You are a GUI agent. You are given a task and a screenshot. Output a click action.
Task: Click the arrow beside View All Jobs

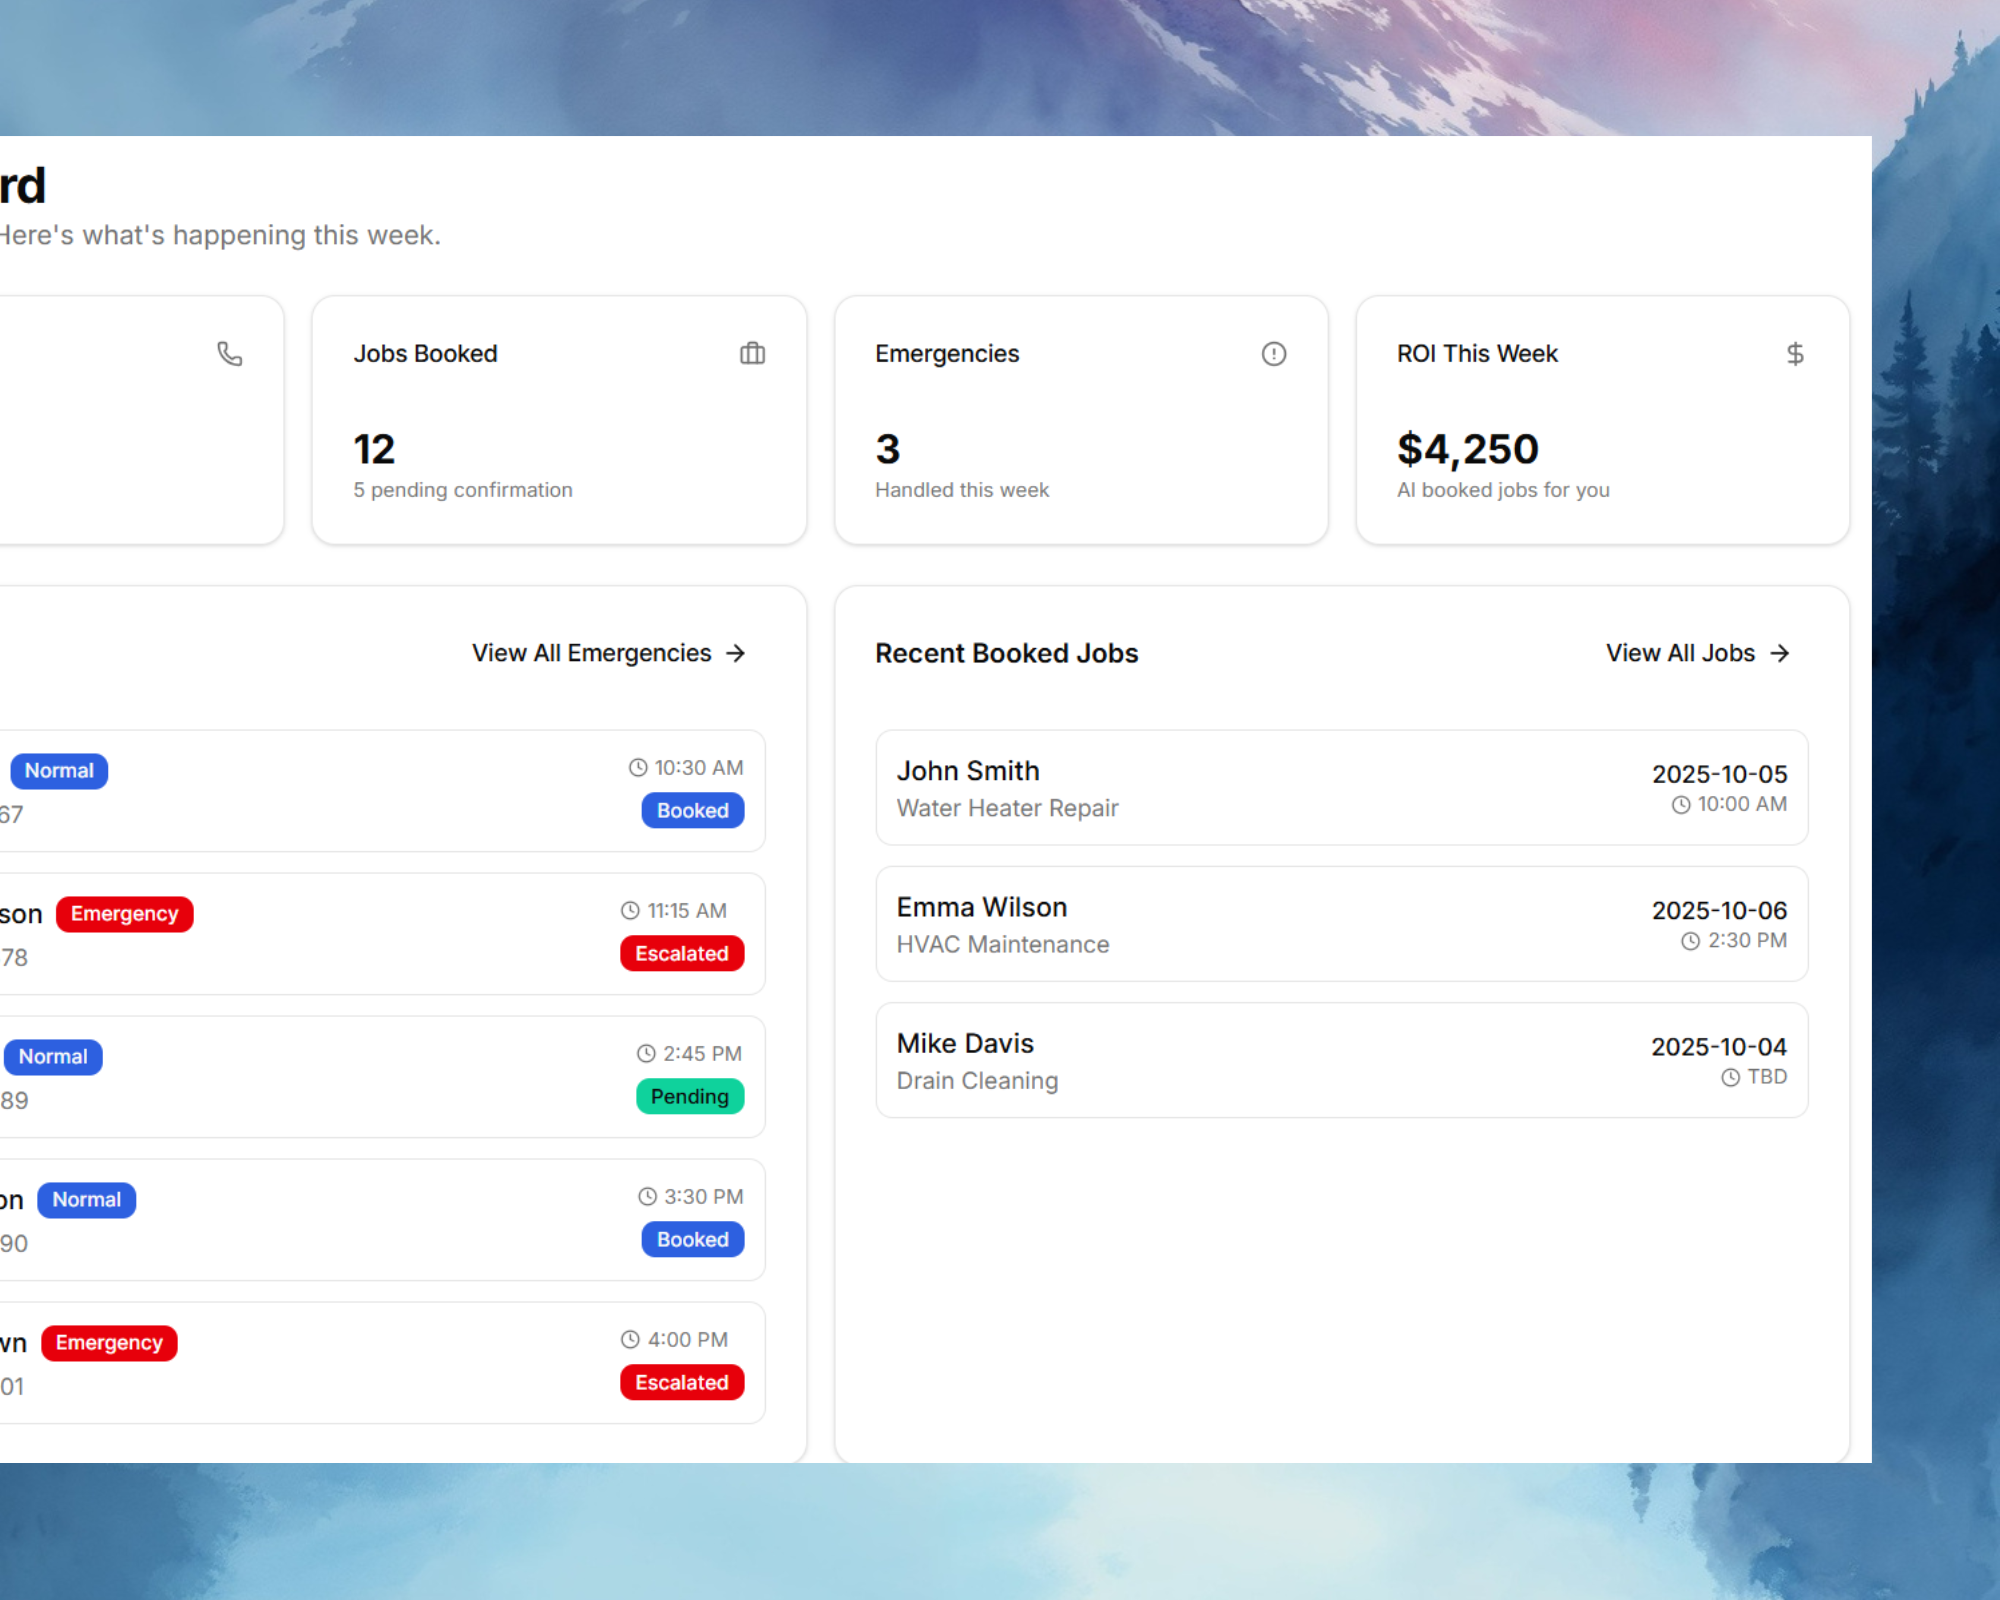tap(1779, 653)
